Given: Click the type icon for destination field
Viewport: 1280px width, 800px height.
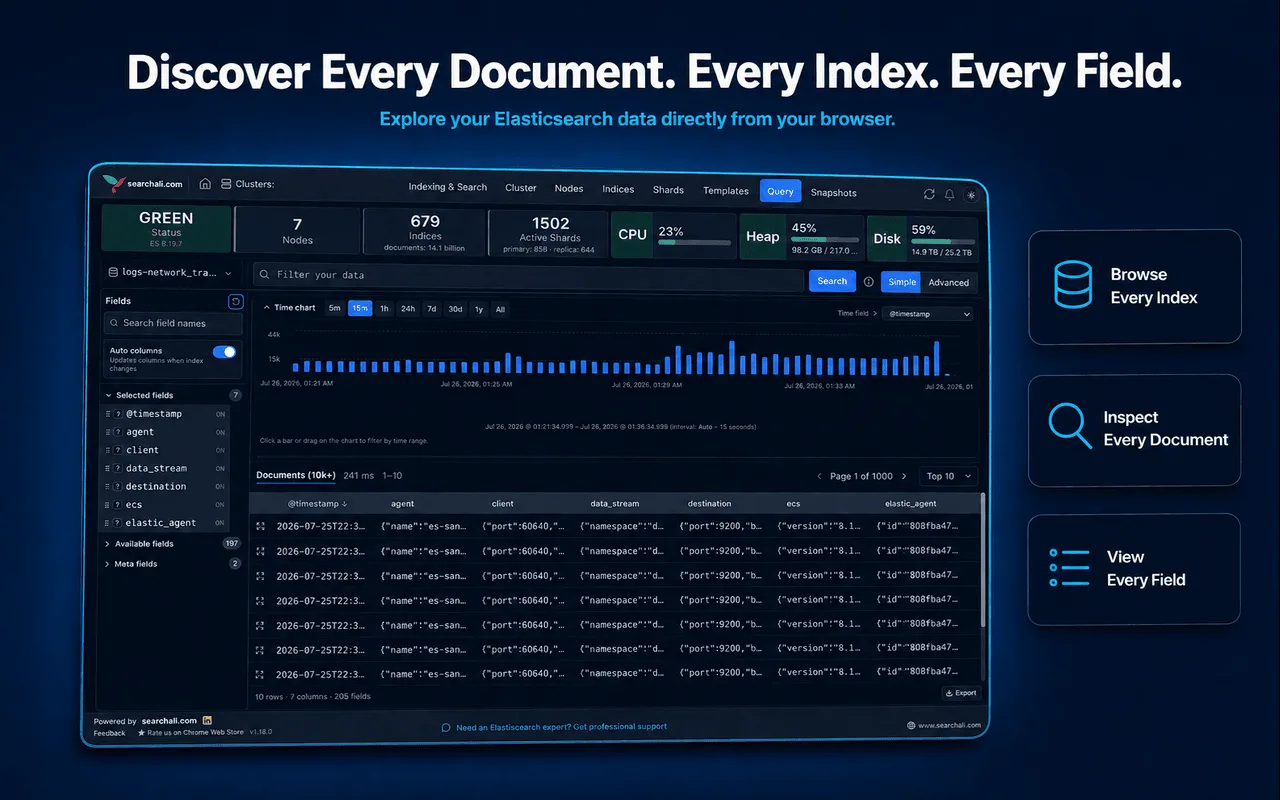Looking at the screenshot, I should (118, 486).
